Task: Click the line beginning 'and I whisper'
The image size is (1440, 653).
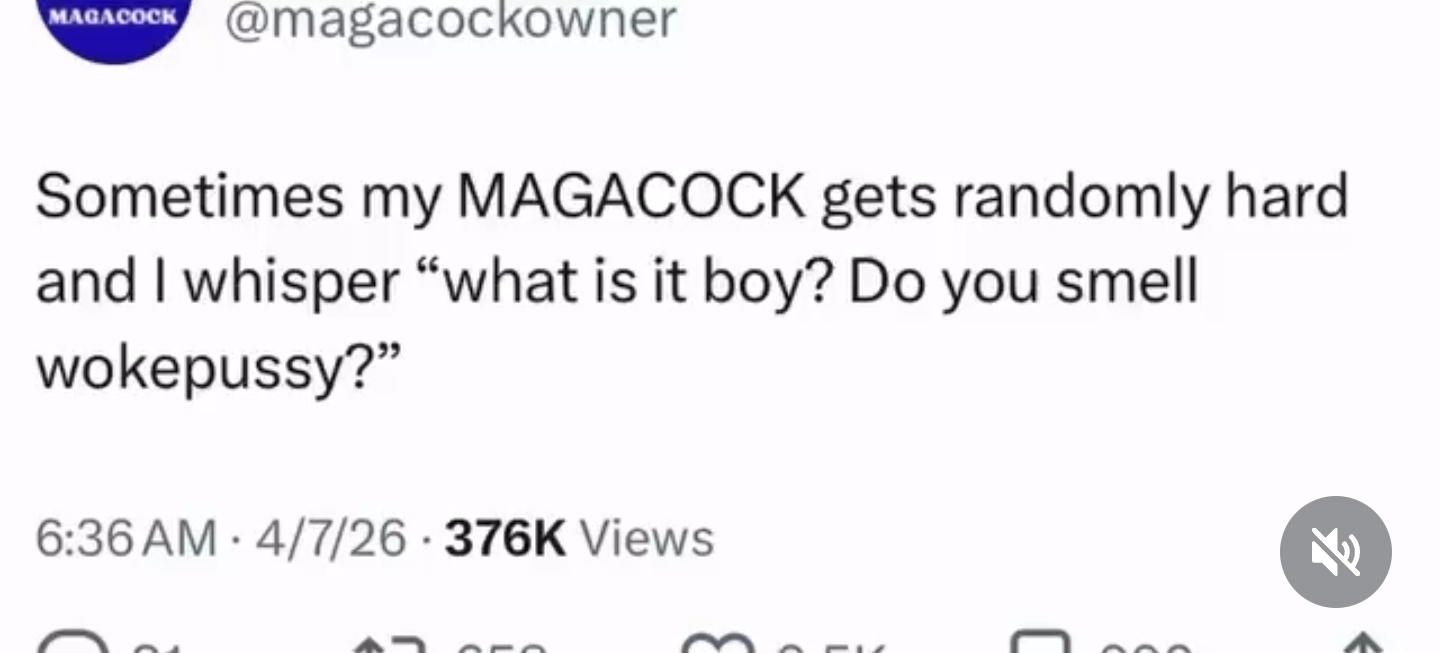Action: click(x=617, y=283)
